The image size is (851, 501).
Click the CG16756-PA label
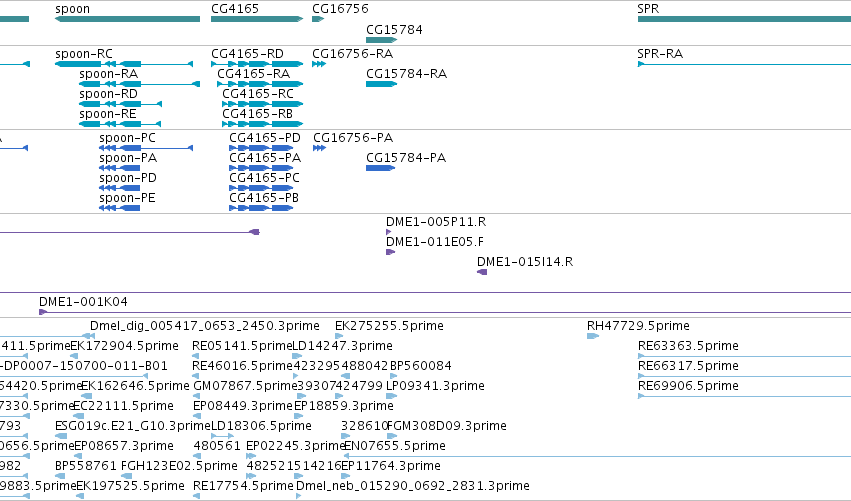click(x=353, y=138)
